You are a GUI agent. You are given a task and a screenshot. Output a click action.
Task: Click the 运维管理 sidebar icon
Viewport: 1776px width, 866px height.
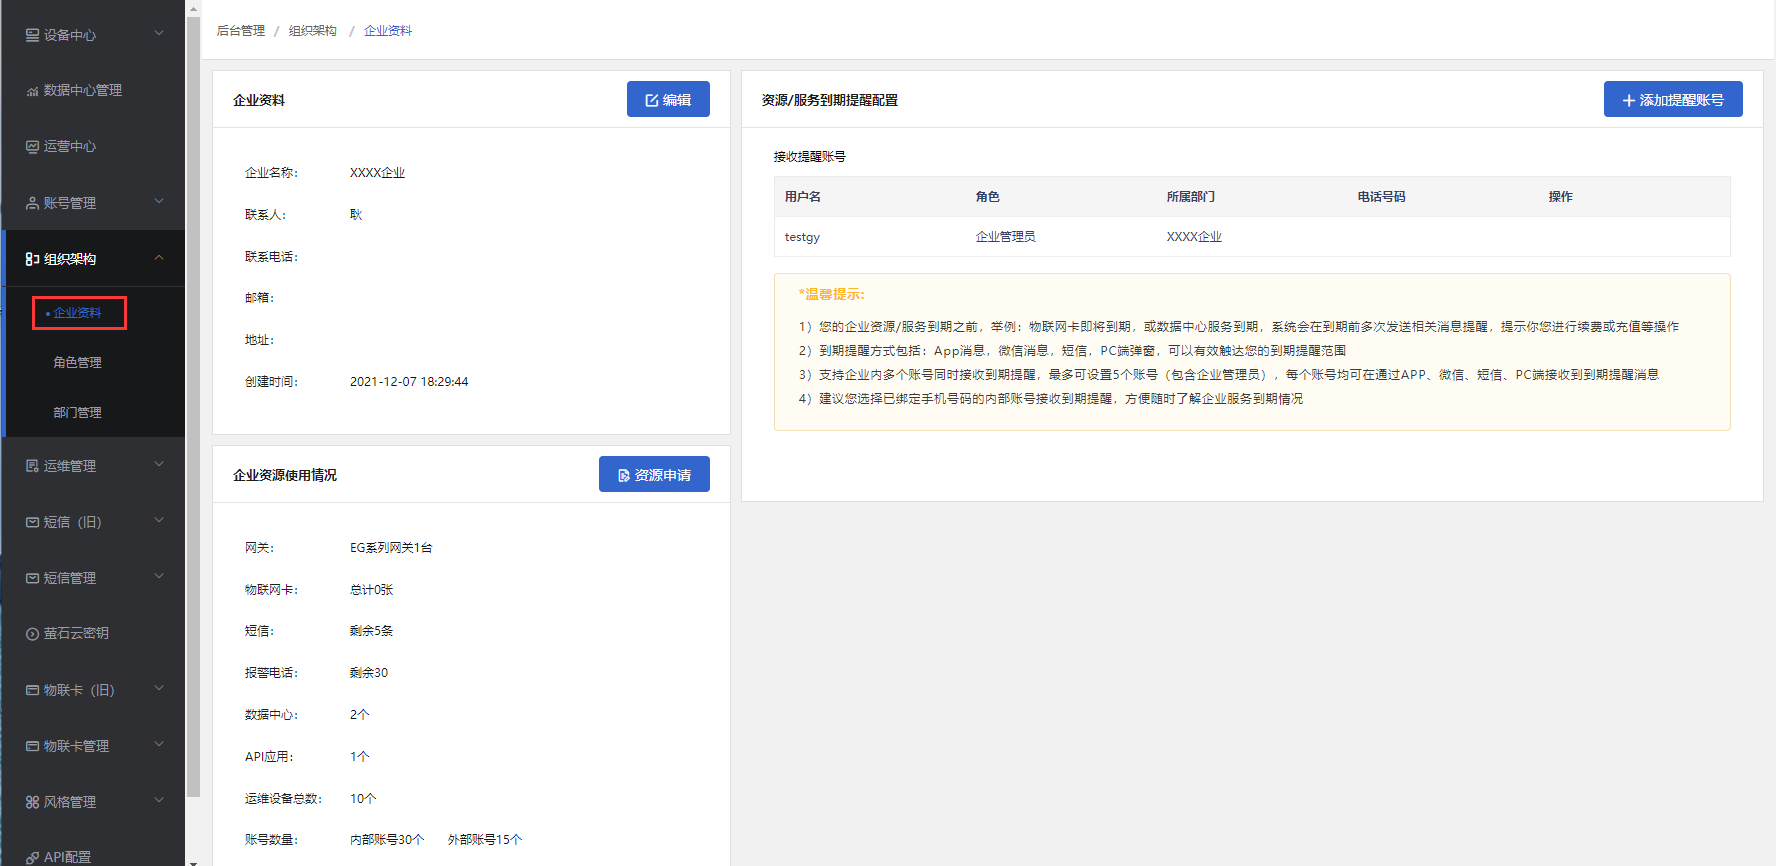pyautogui.click(x=32, y=466)
